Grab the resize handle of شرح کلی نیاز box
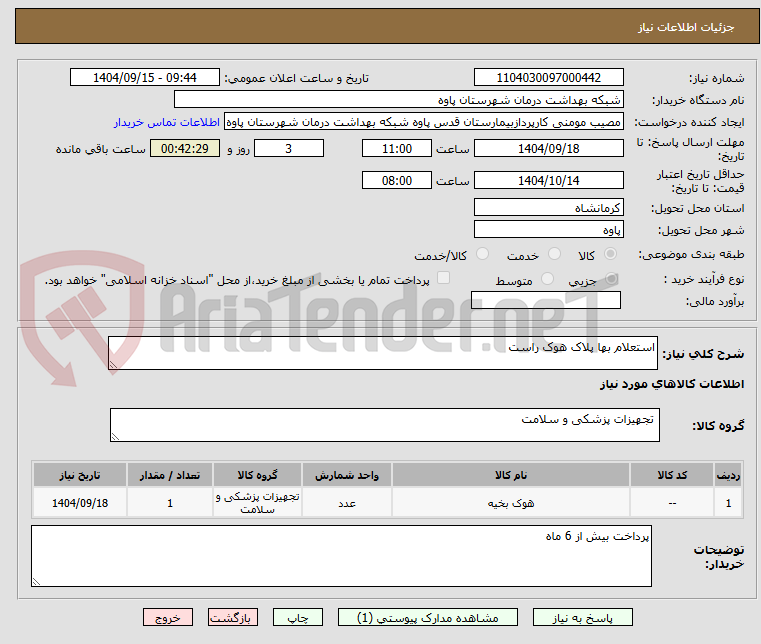The height and width of the screenshot is (644, 761). click(x=113, y=365)
